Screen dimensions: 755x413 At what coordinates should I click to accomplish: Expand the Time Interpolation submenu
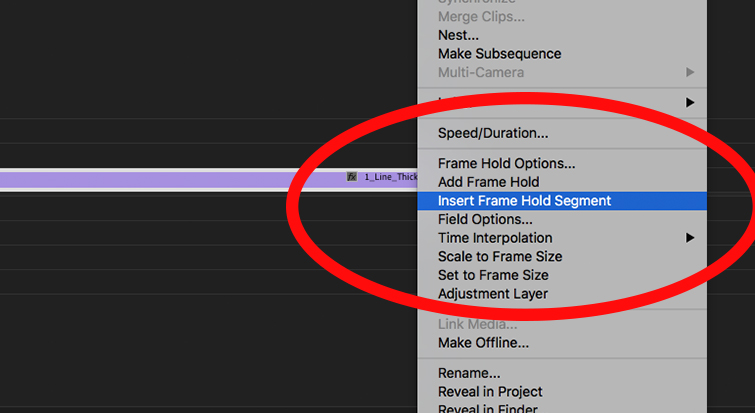point(495,238)
